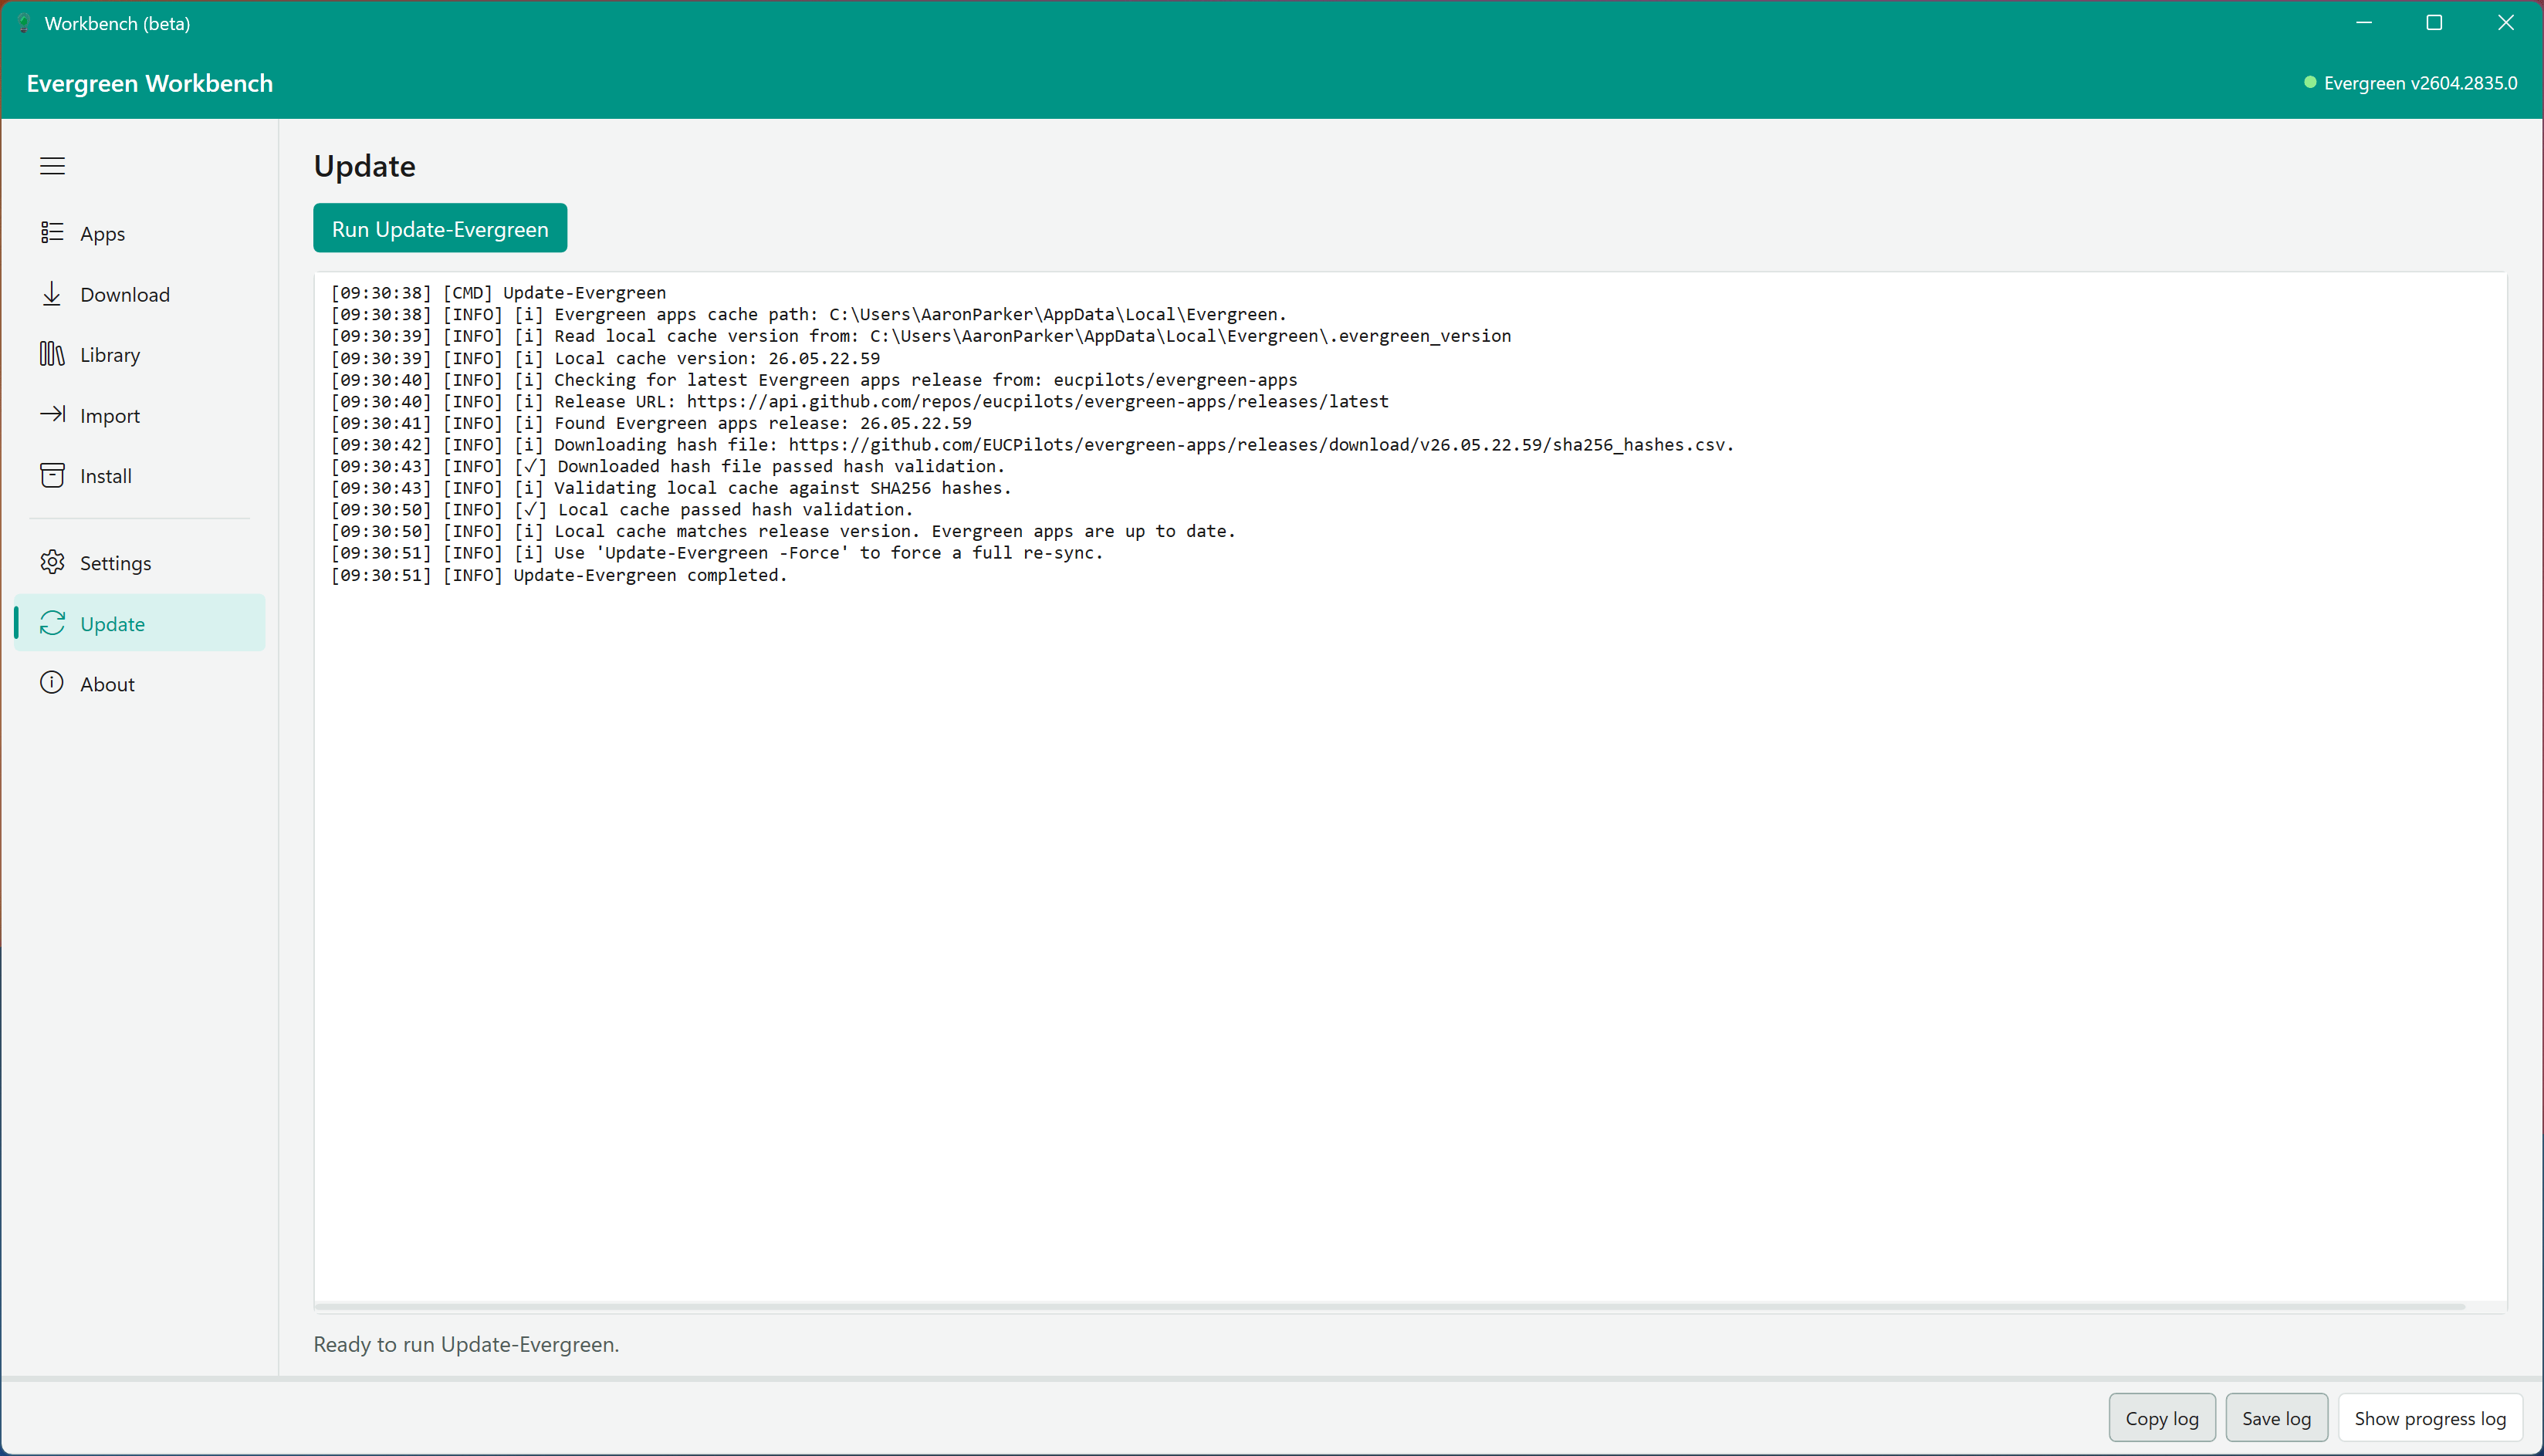The image size is (2544, 1456).
Task: Minimize the Workbench window
Action: [2364, 23]
